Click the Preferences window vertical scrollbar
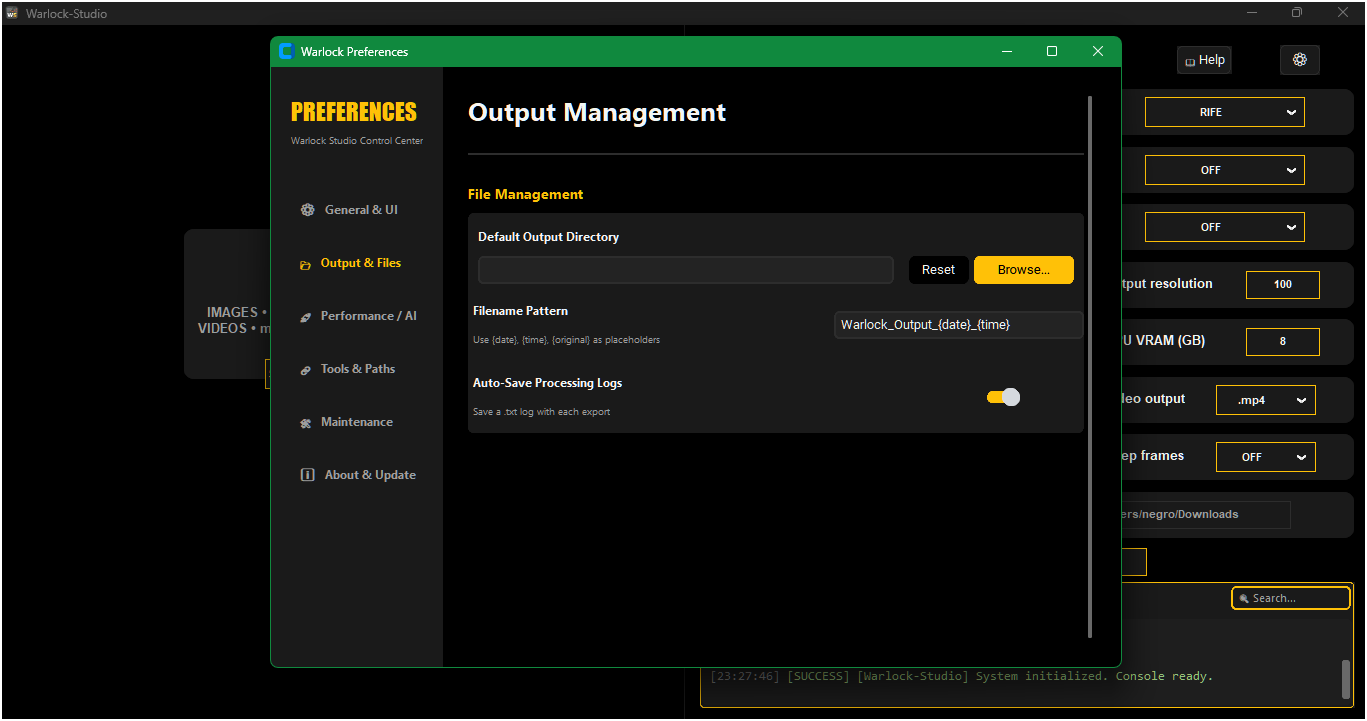Viewport: 1367px width, 721px height. tap(1090, 366)
